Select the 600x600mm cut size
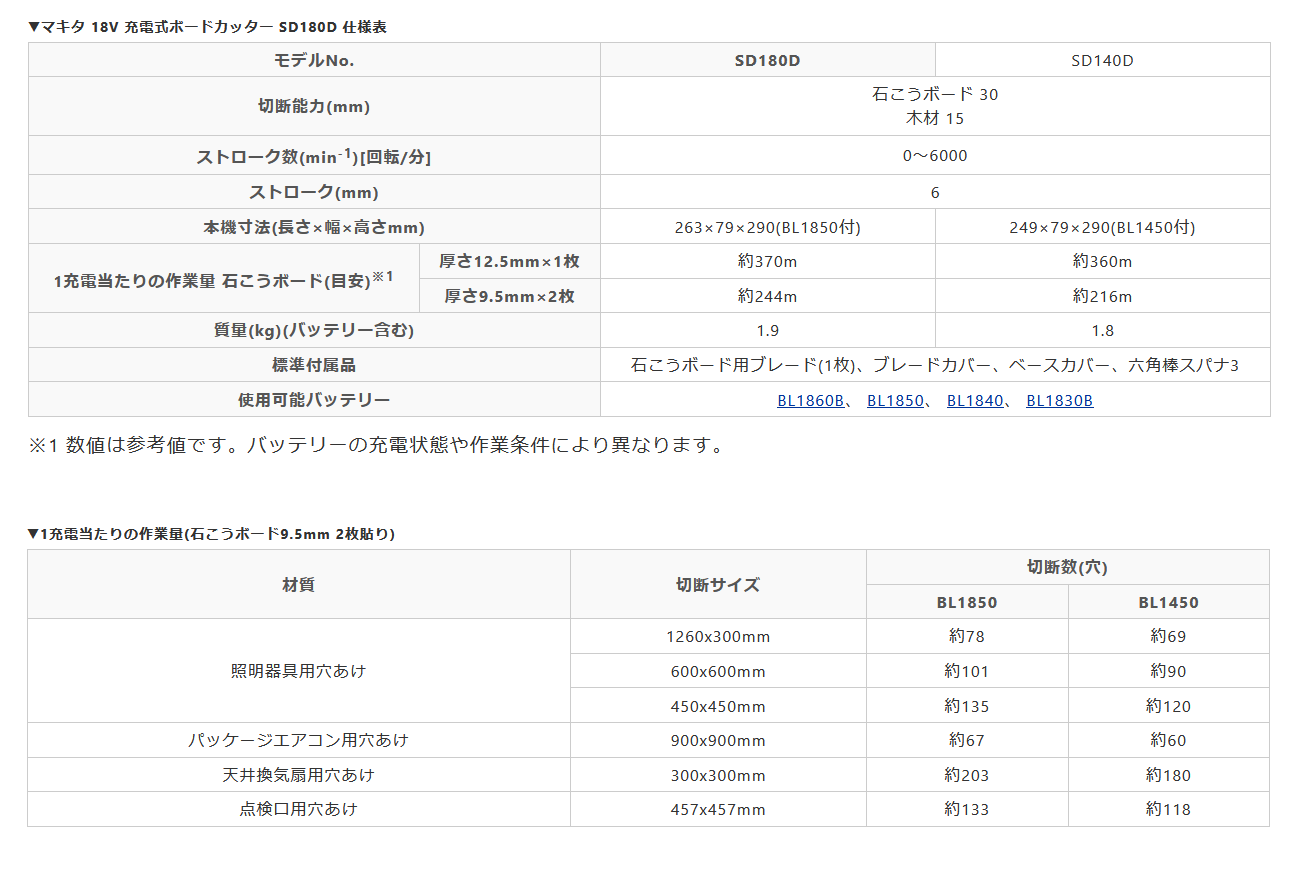The width and height of the screenshot is (1304, 870). click(x=718, y=671)
